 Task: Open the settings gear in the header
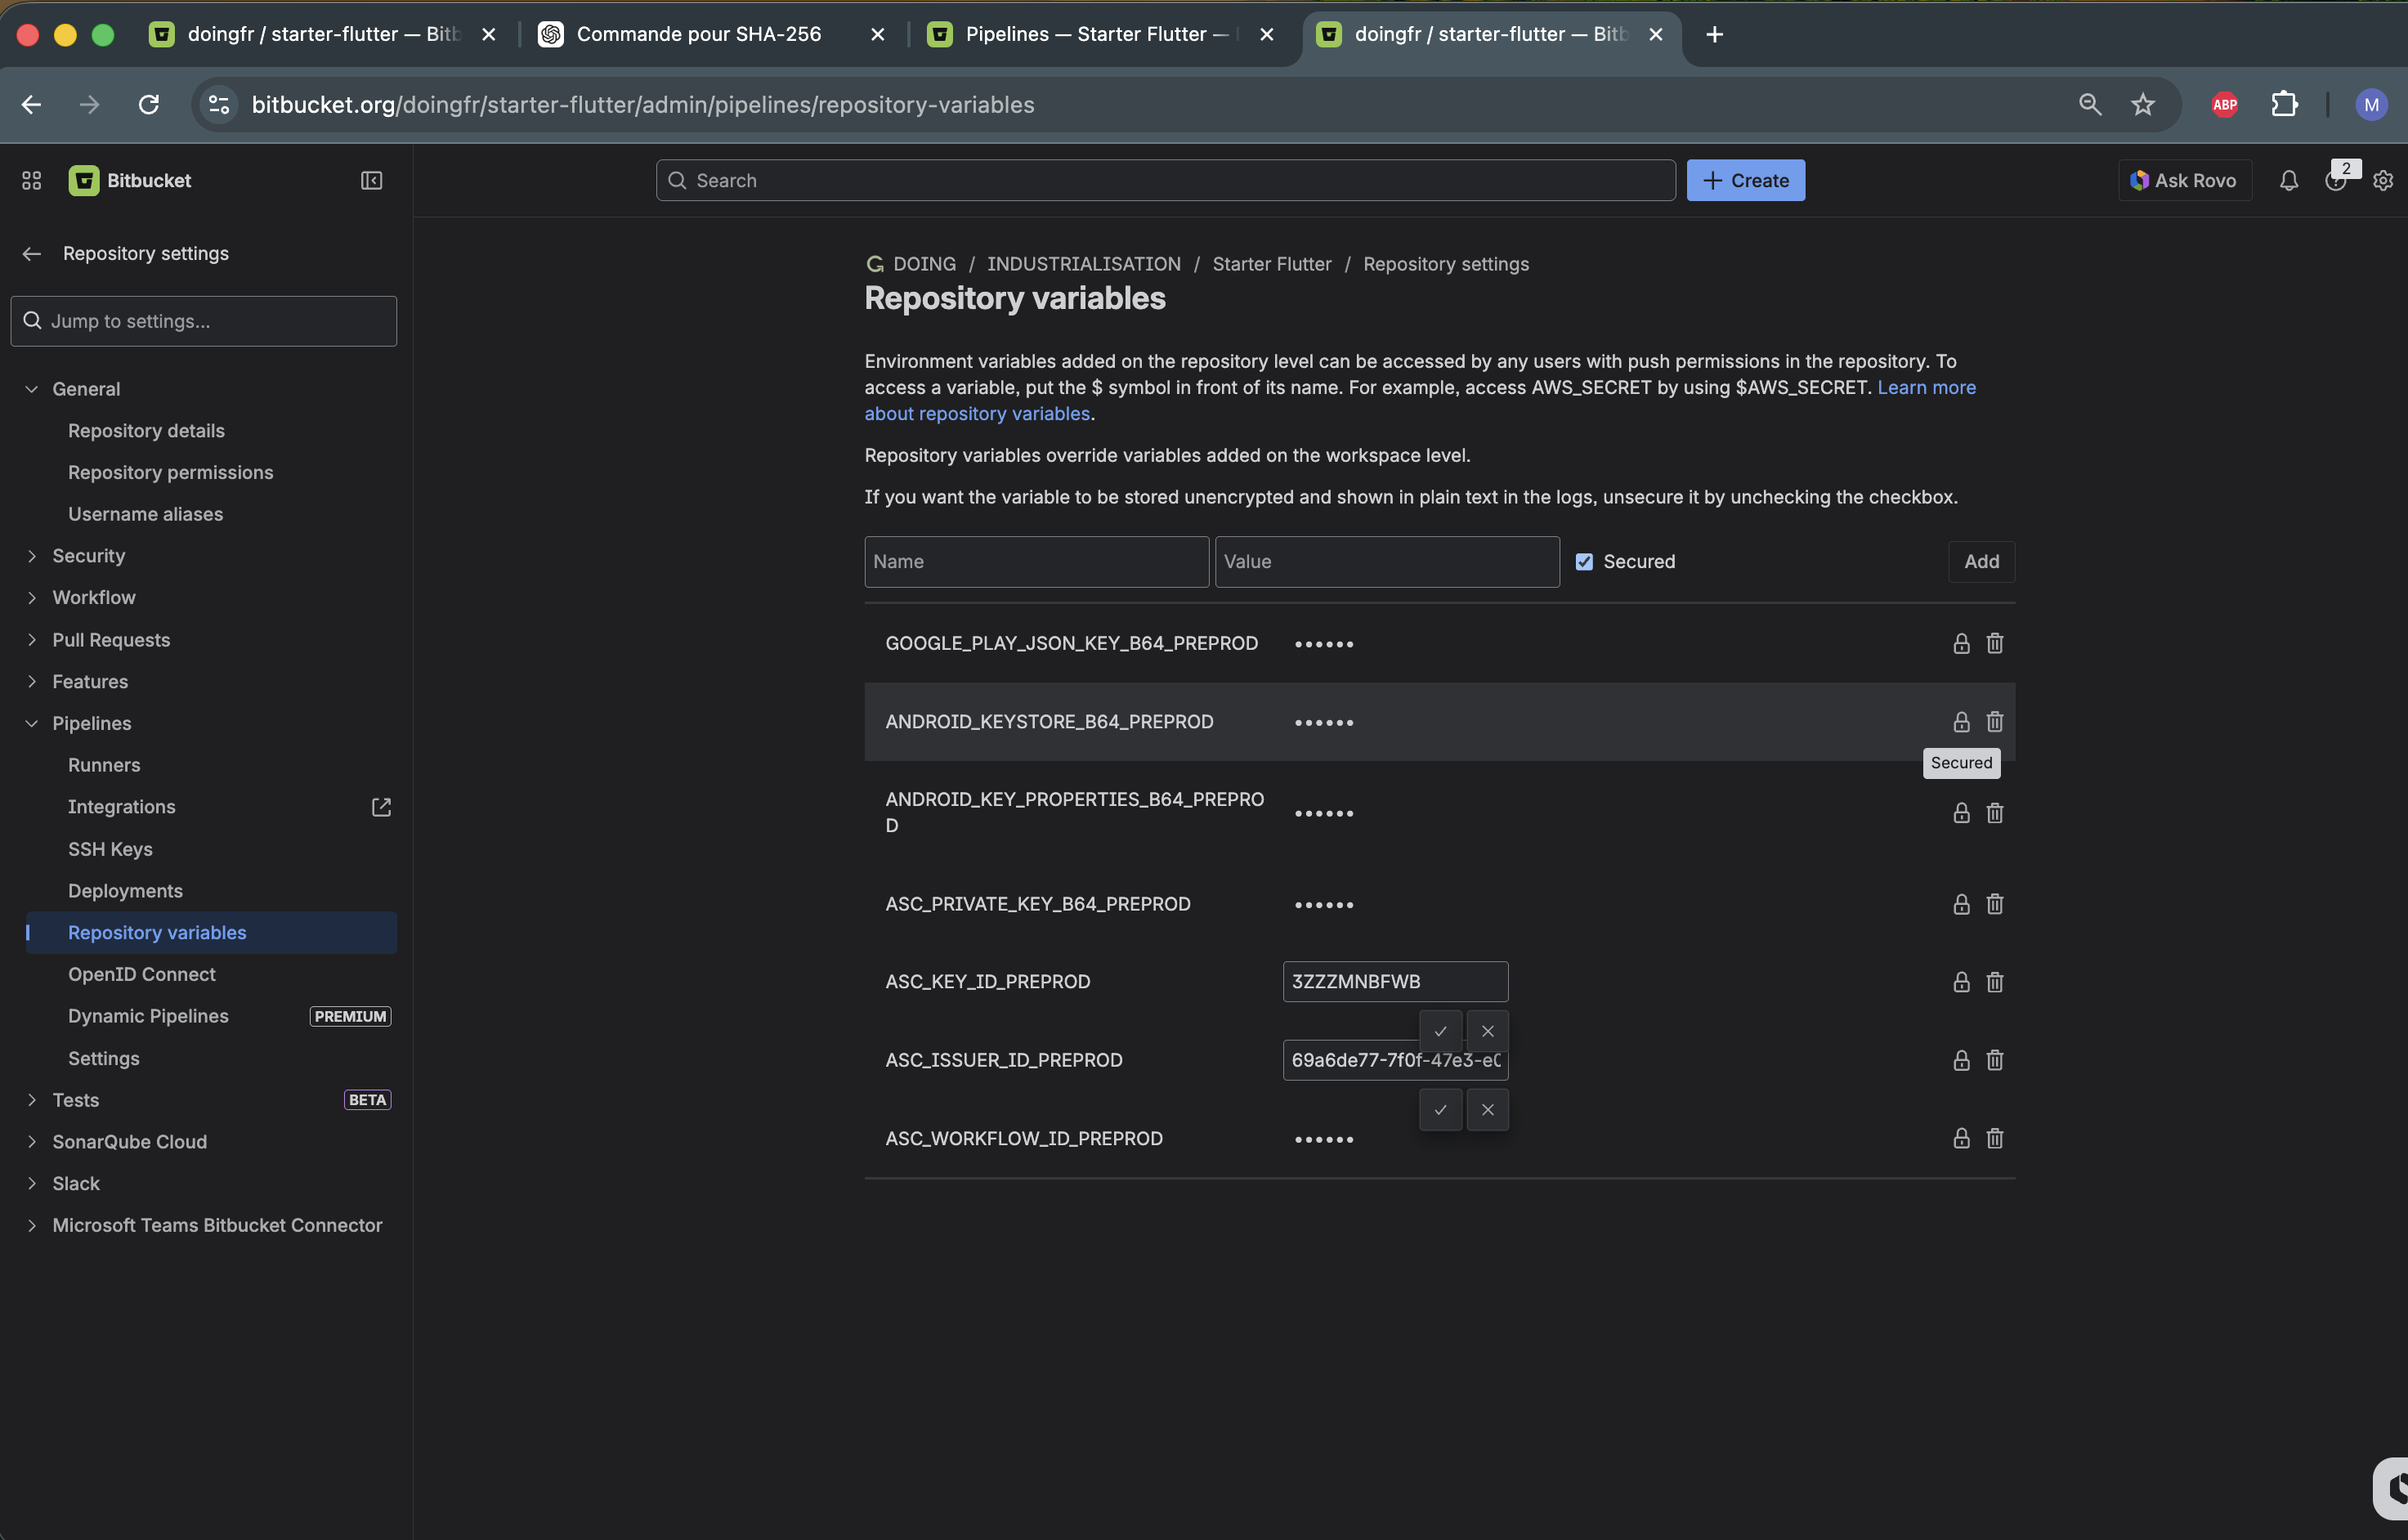pyautogui.click(x=2383, y=180)
